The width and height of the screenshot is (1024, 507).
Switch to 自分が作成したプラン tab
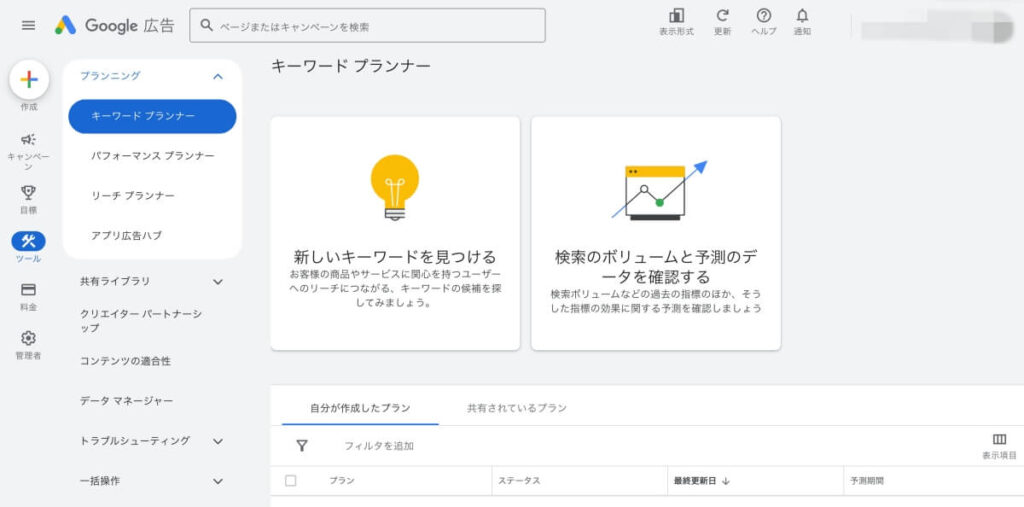click(x=360, y=408)
